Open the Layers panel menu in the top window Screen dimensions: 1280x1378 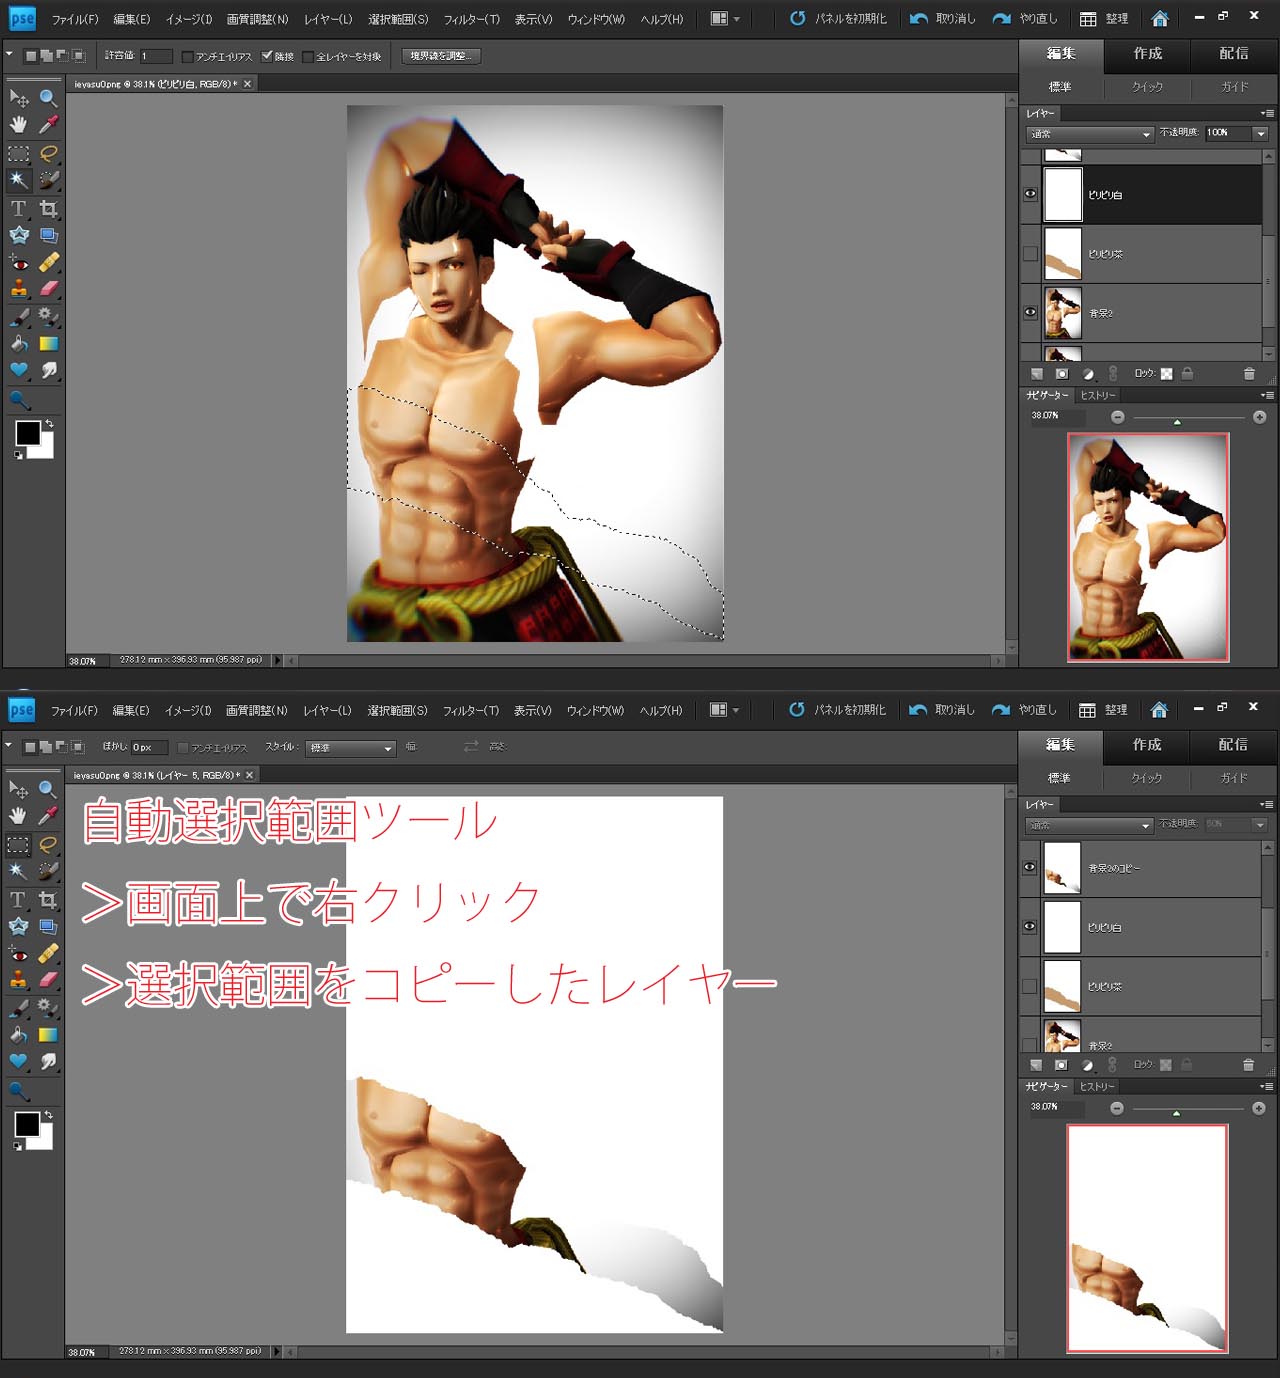click(1267, 114)
